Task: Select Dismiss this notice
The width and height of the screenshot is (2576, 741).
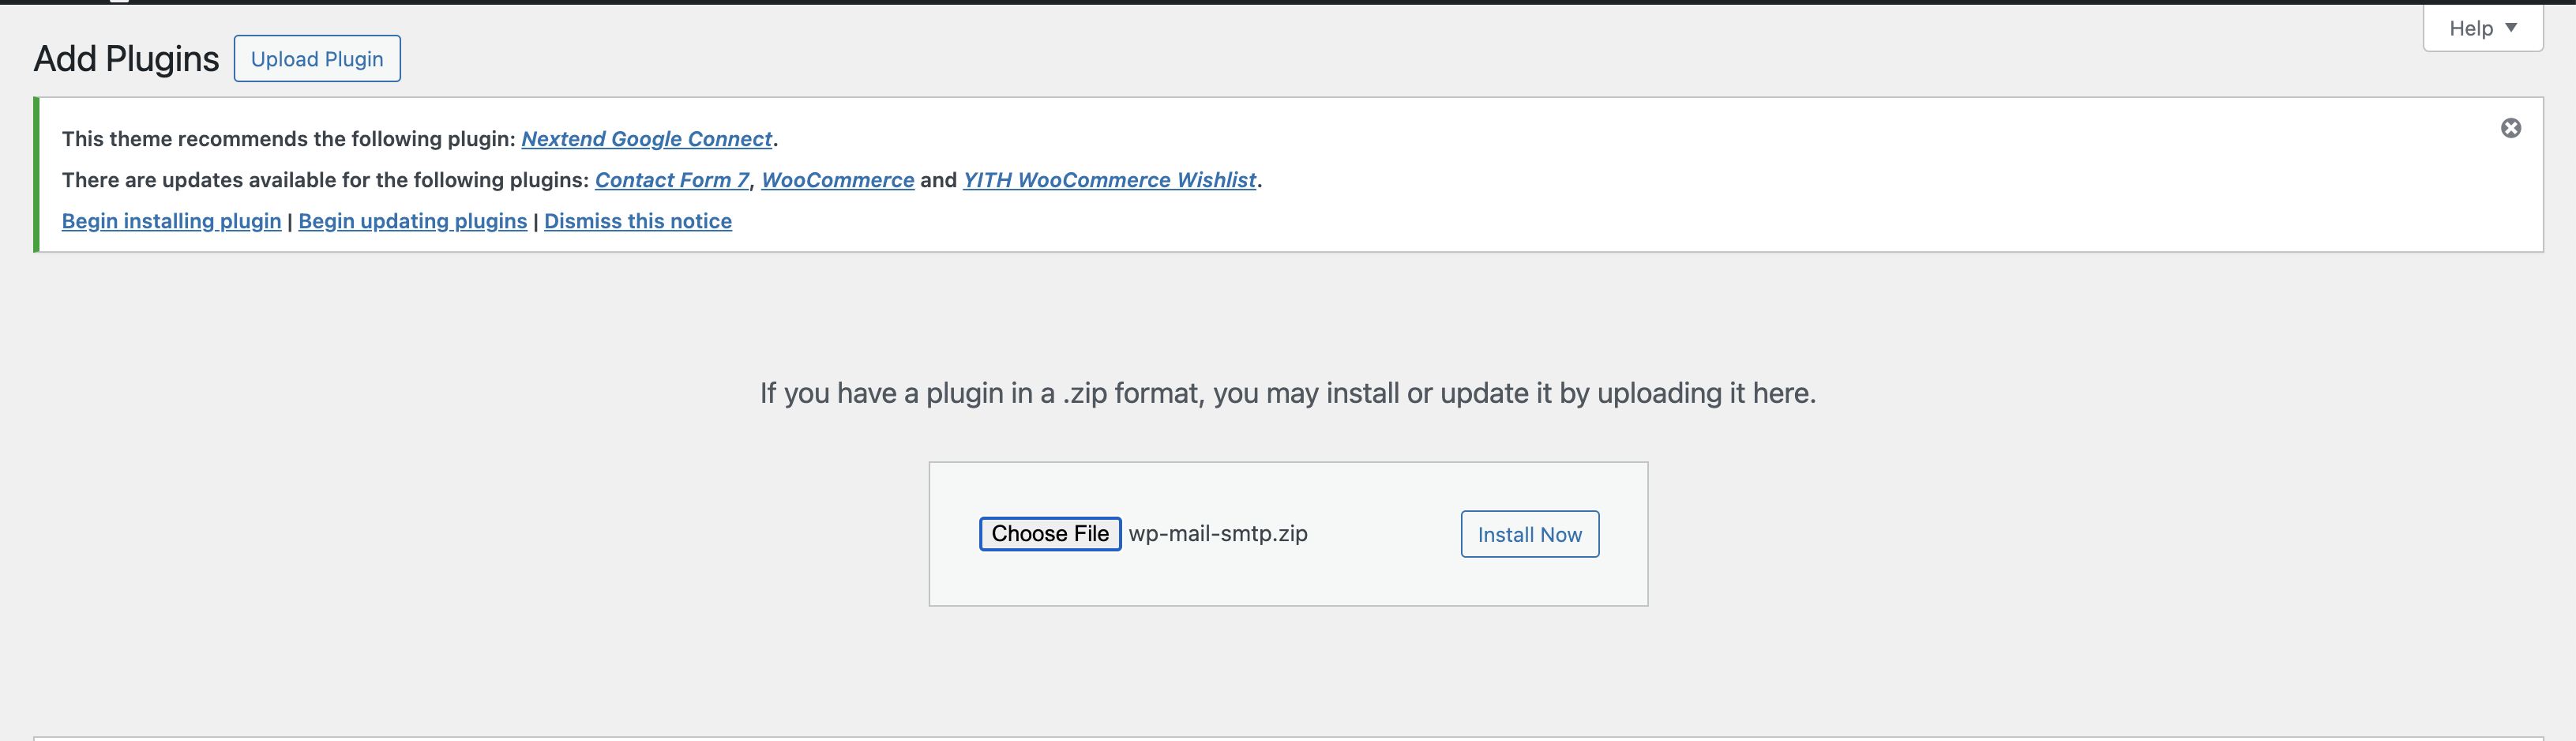Action: point(638,221)
